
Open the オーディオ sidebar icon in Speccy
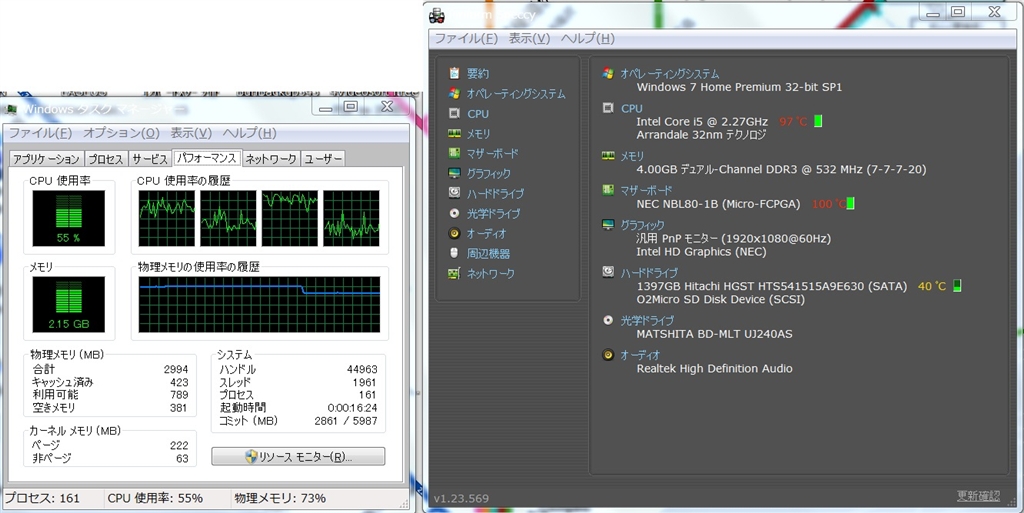[455, 233]
